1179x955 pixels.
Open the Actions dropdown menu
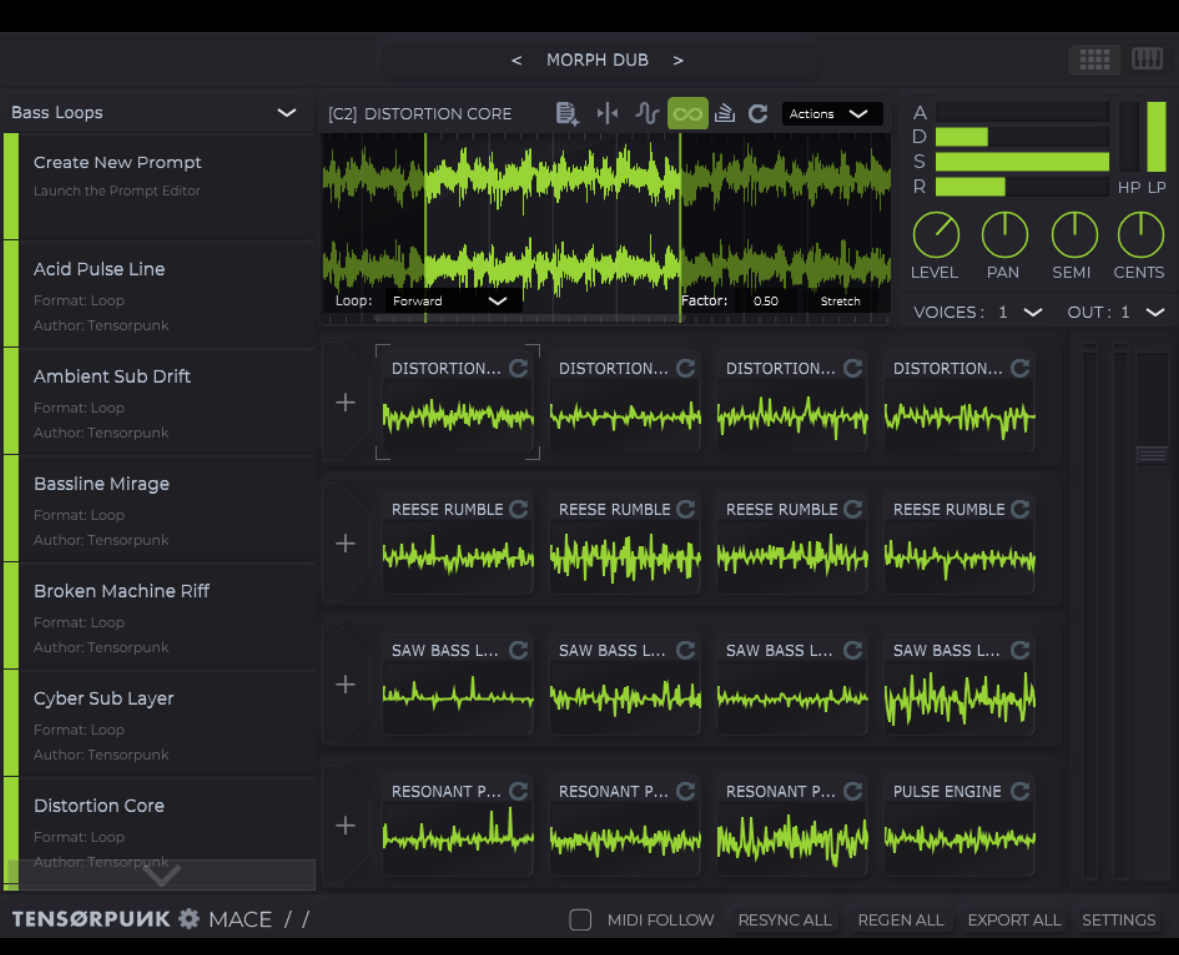(831, 114)
